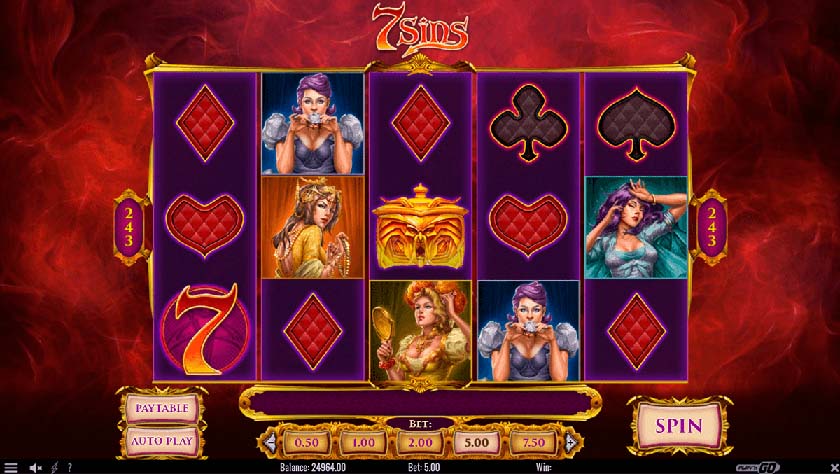Click the golden Pandora box symbol
This screenshot has height=474, width=840.
(x=421, y=227)
